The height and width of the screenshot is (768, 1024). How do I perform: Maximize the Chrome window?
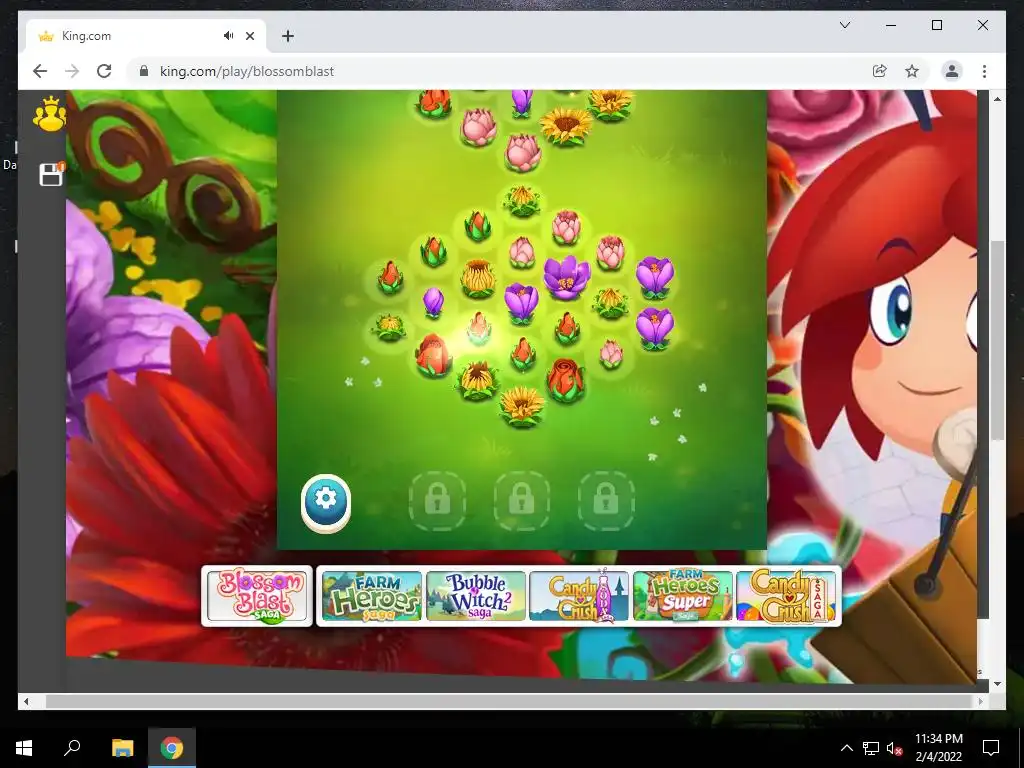pos(936,25)
